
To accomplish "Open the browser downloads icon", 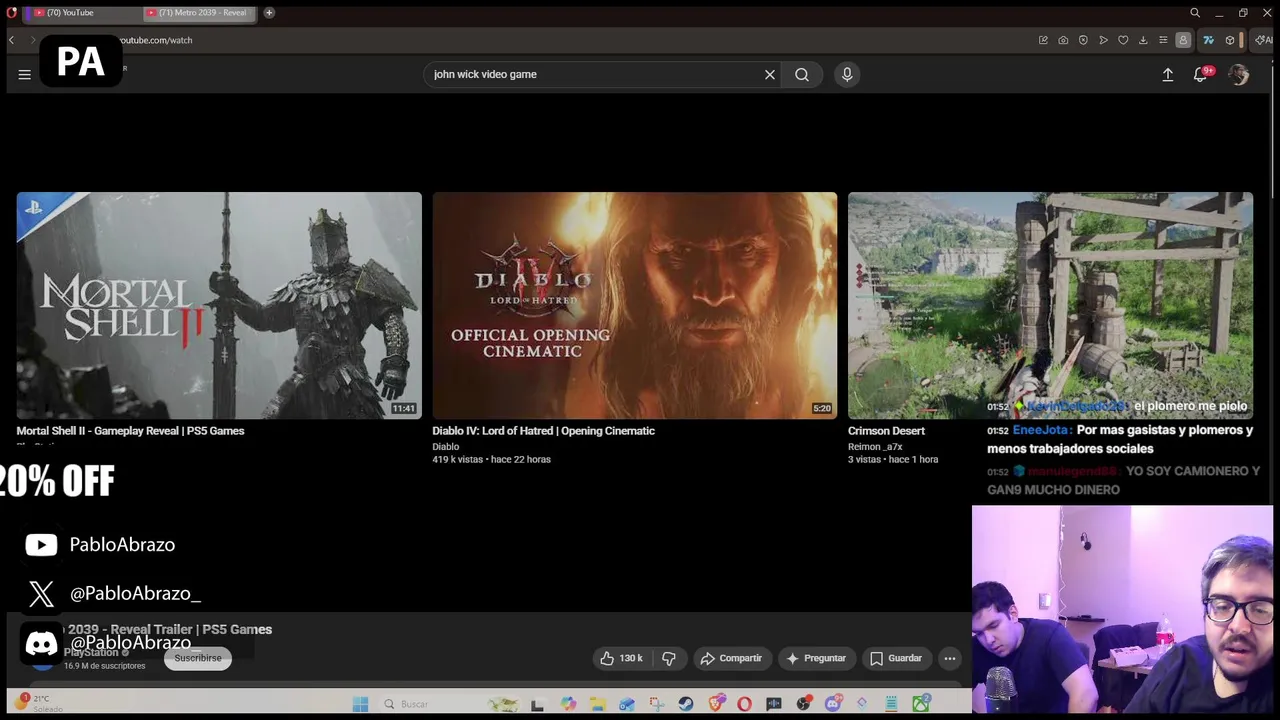I will point(1143,40).
